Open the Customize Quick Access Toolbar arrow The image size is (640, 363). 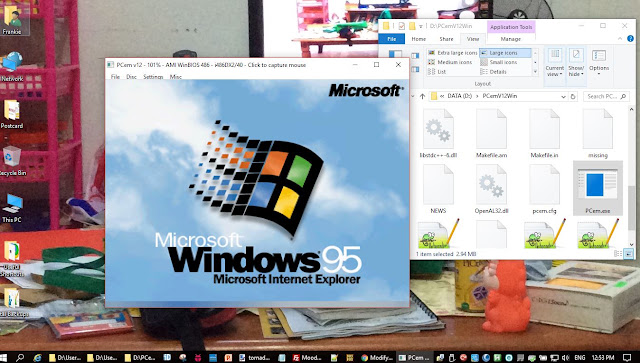(420, 27)
